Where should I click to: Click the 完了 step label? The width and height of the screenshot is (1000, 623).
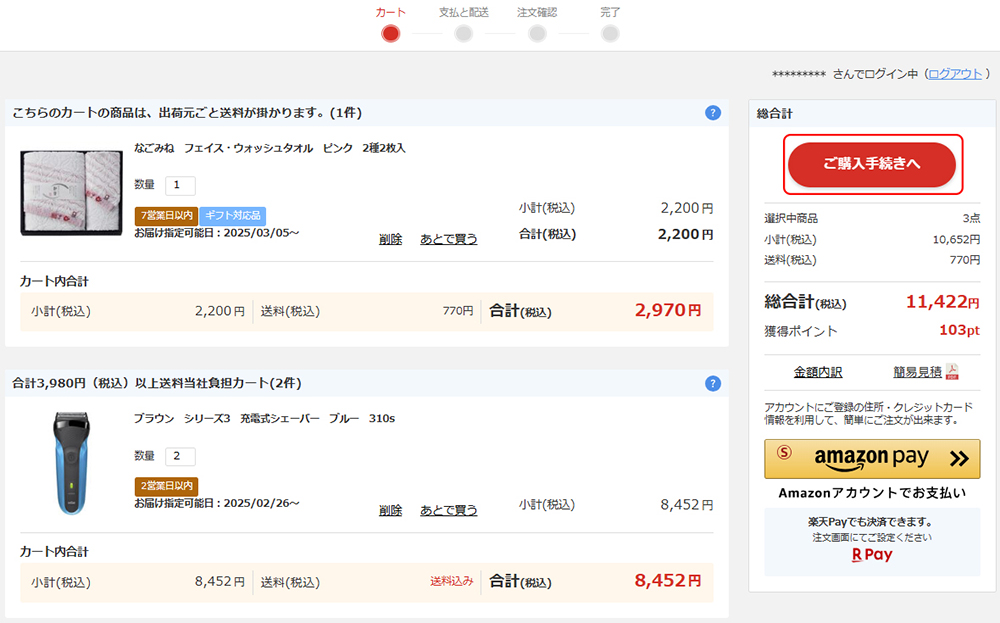pos(610,12)
